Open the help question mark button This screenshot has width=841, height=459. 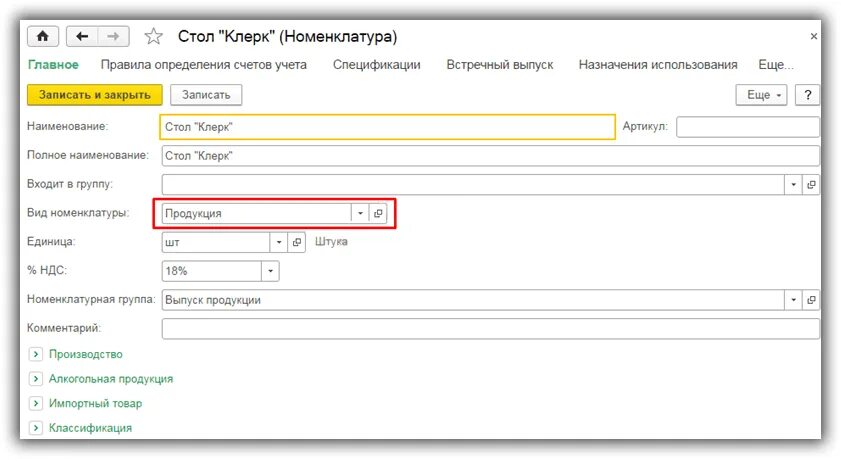(807, 95)
